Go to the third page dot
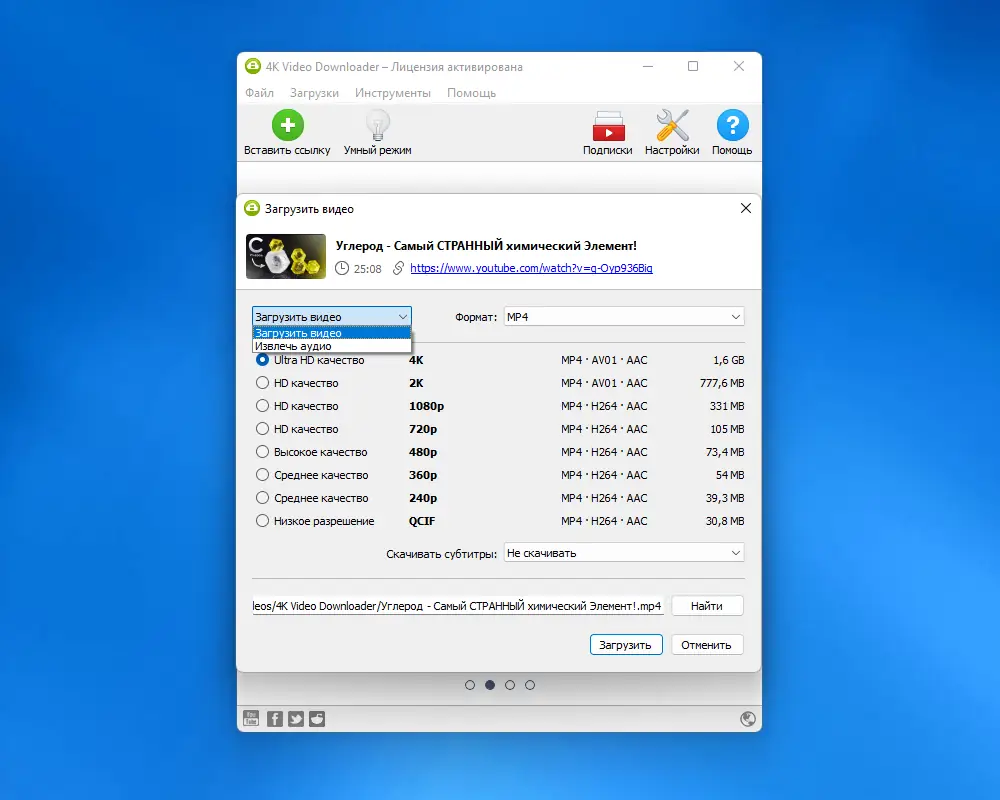This screenshot has width=1000, height=800. coord(510,685)
